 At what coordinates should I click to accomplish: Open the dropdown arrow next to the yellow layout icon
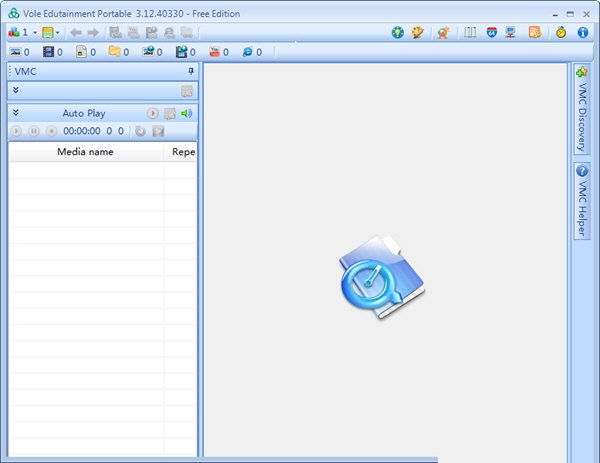click(57, 33)
